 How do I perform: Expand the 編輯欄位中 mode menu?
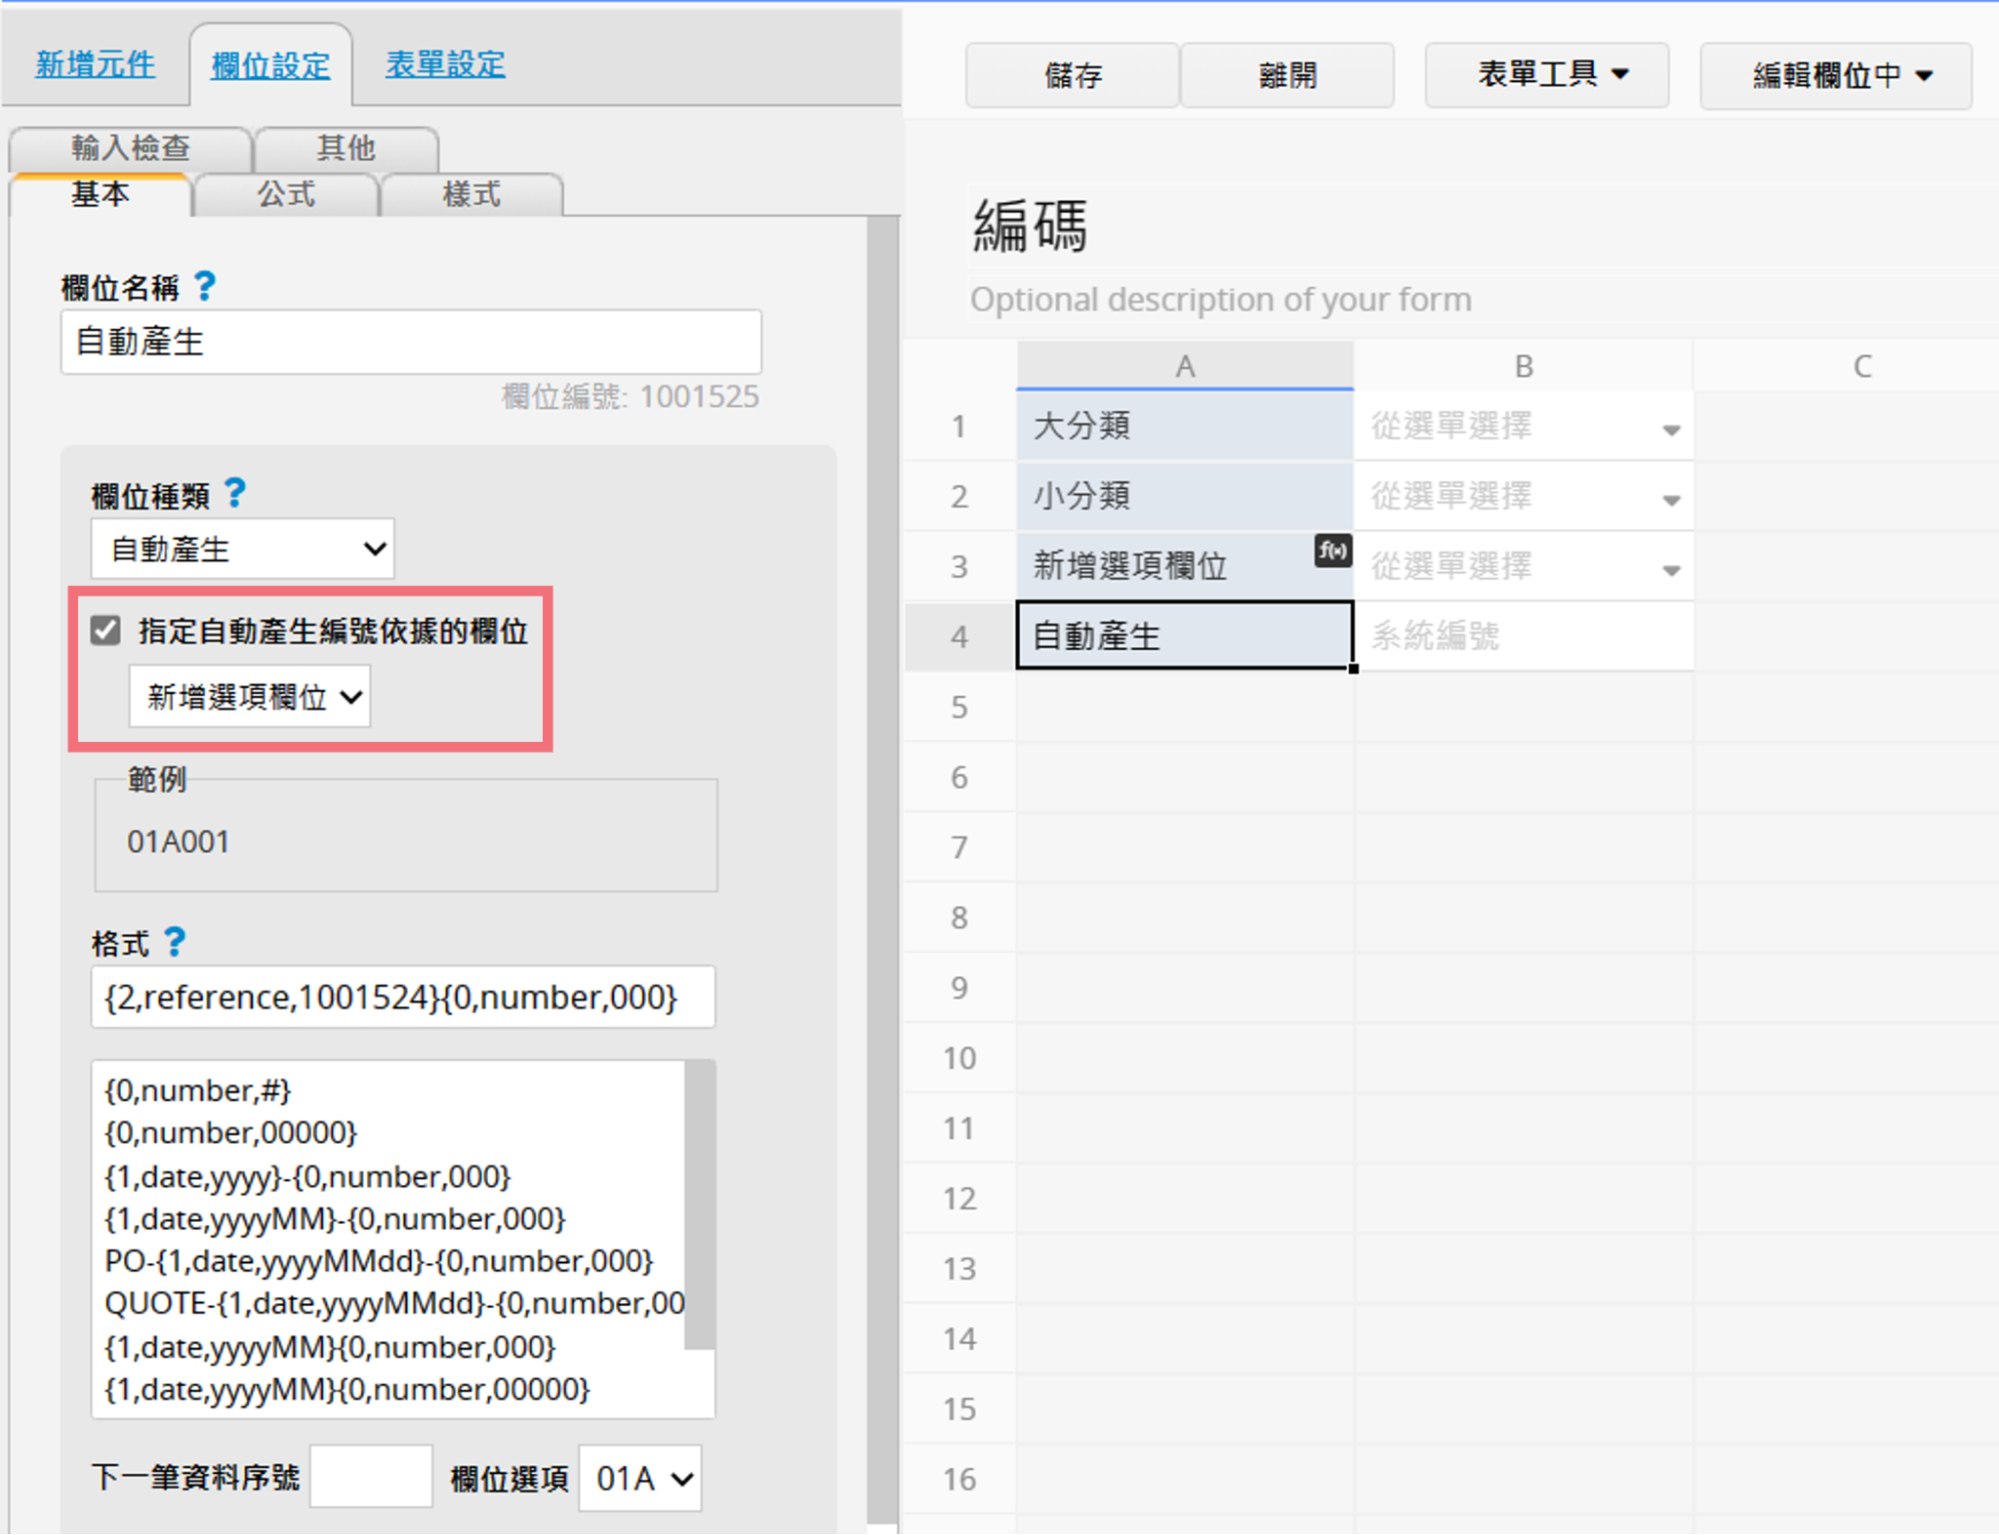coord(1835,75)
